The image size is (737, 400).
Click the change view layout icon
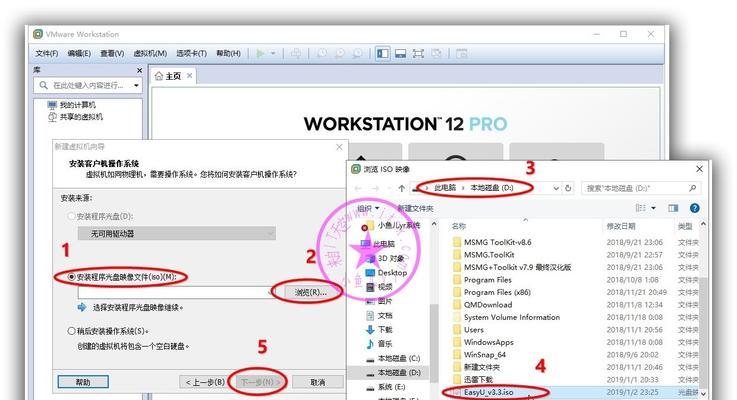tap(640, 208)
